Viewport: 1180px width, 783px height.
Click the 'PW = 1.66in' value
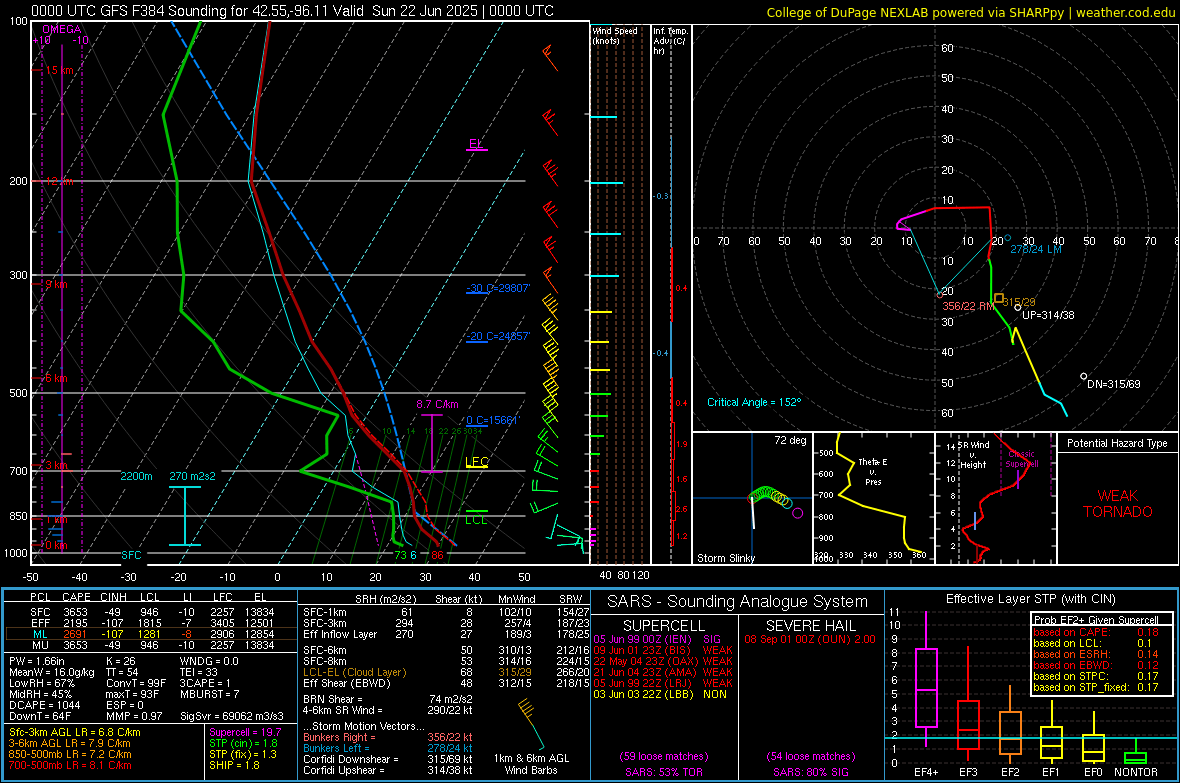point(36,661)
